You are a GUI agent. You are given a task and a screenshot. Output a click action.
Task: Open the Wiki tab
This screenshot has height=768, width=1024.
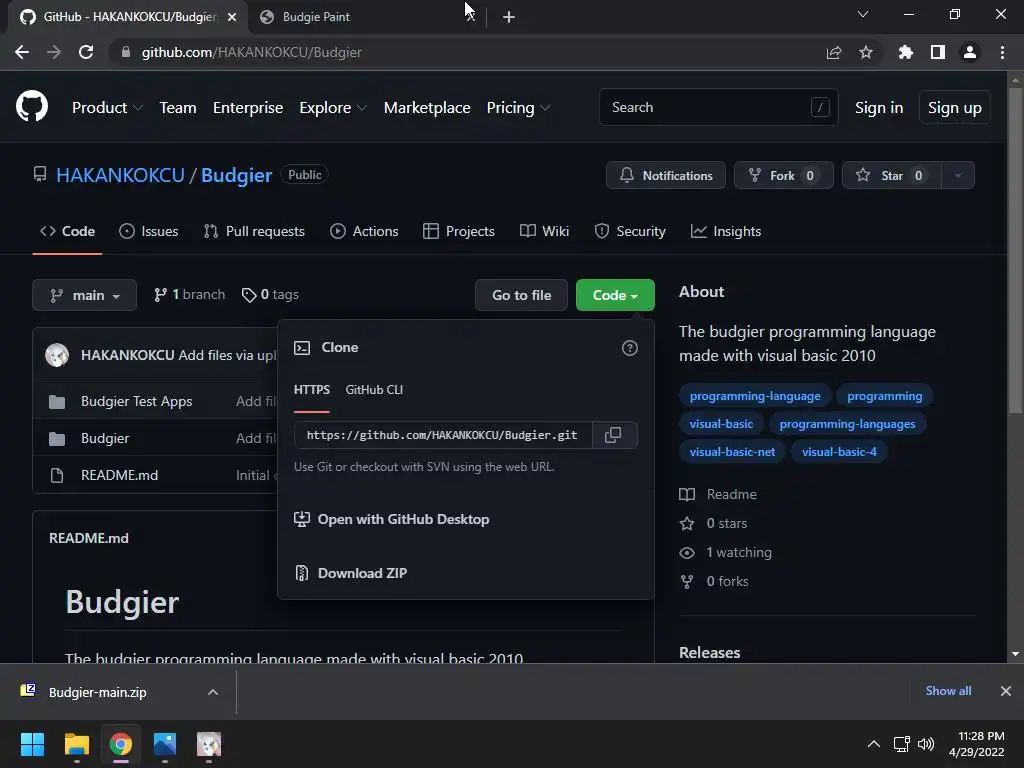click(545, 231)
